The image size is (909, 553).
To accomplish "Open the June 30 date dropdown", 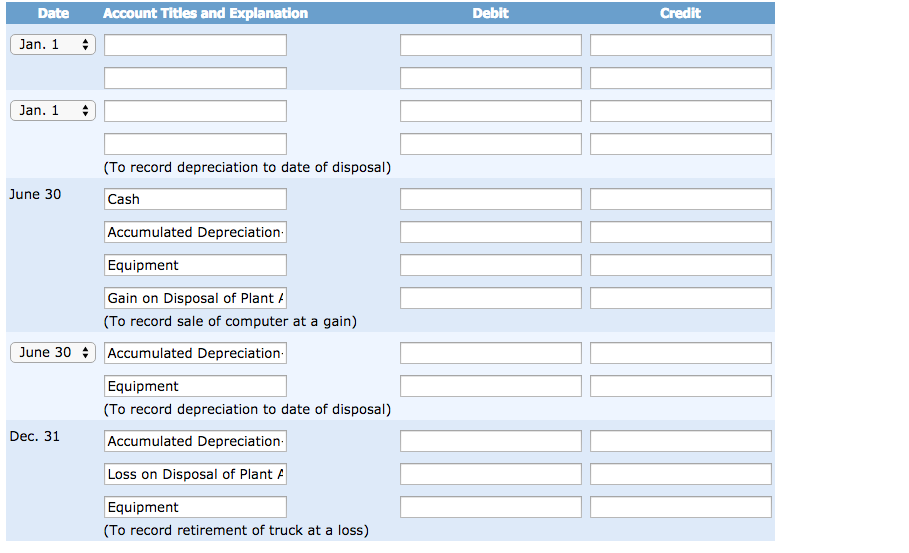I will [53, 352].
